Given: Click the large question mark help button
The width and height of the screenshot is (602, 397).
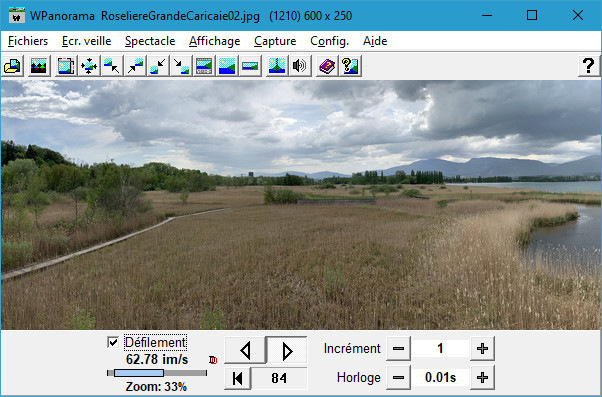Looking at the screenshot, I should pos(589,66).
